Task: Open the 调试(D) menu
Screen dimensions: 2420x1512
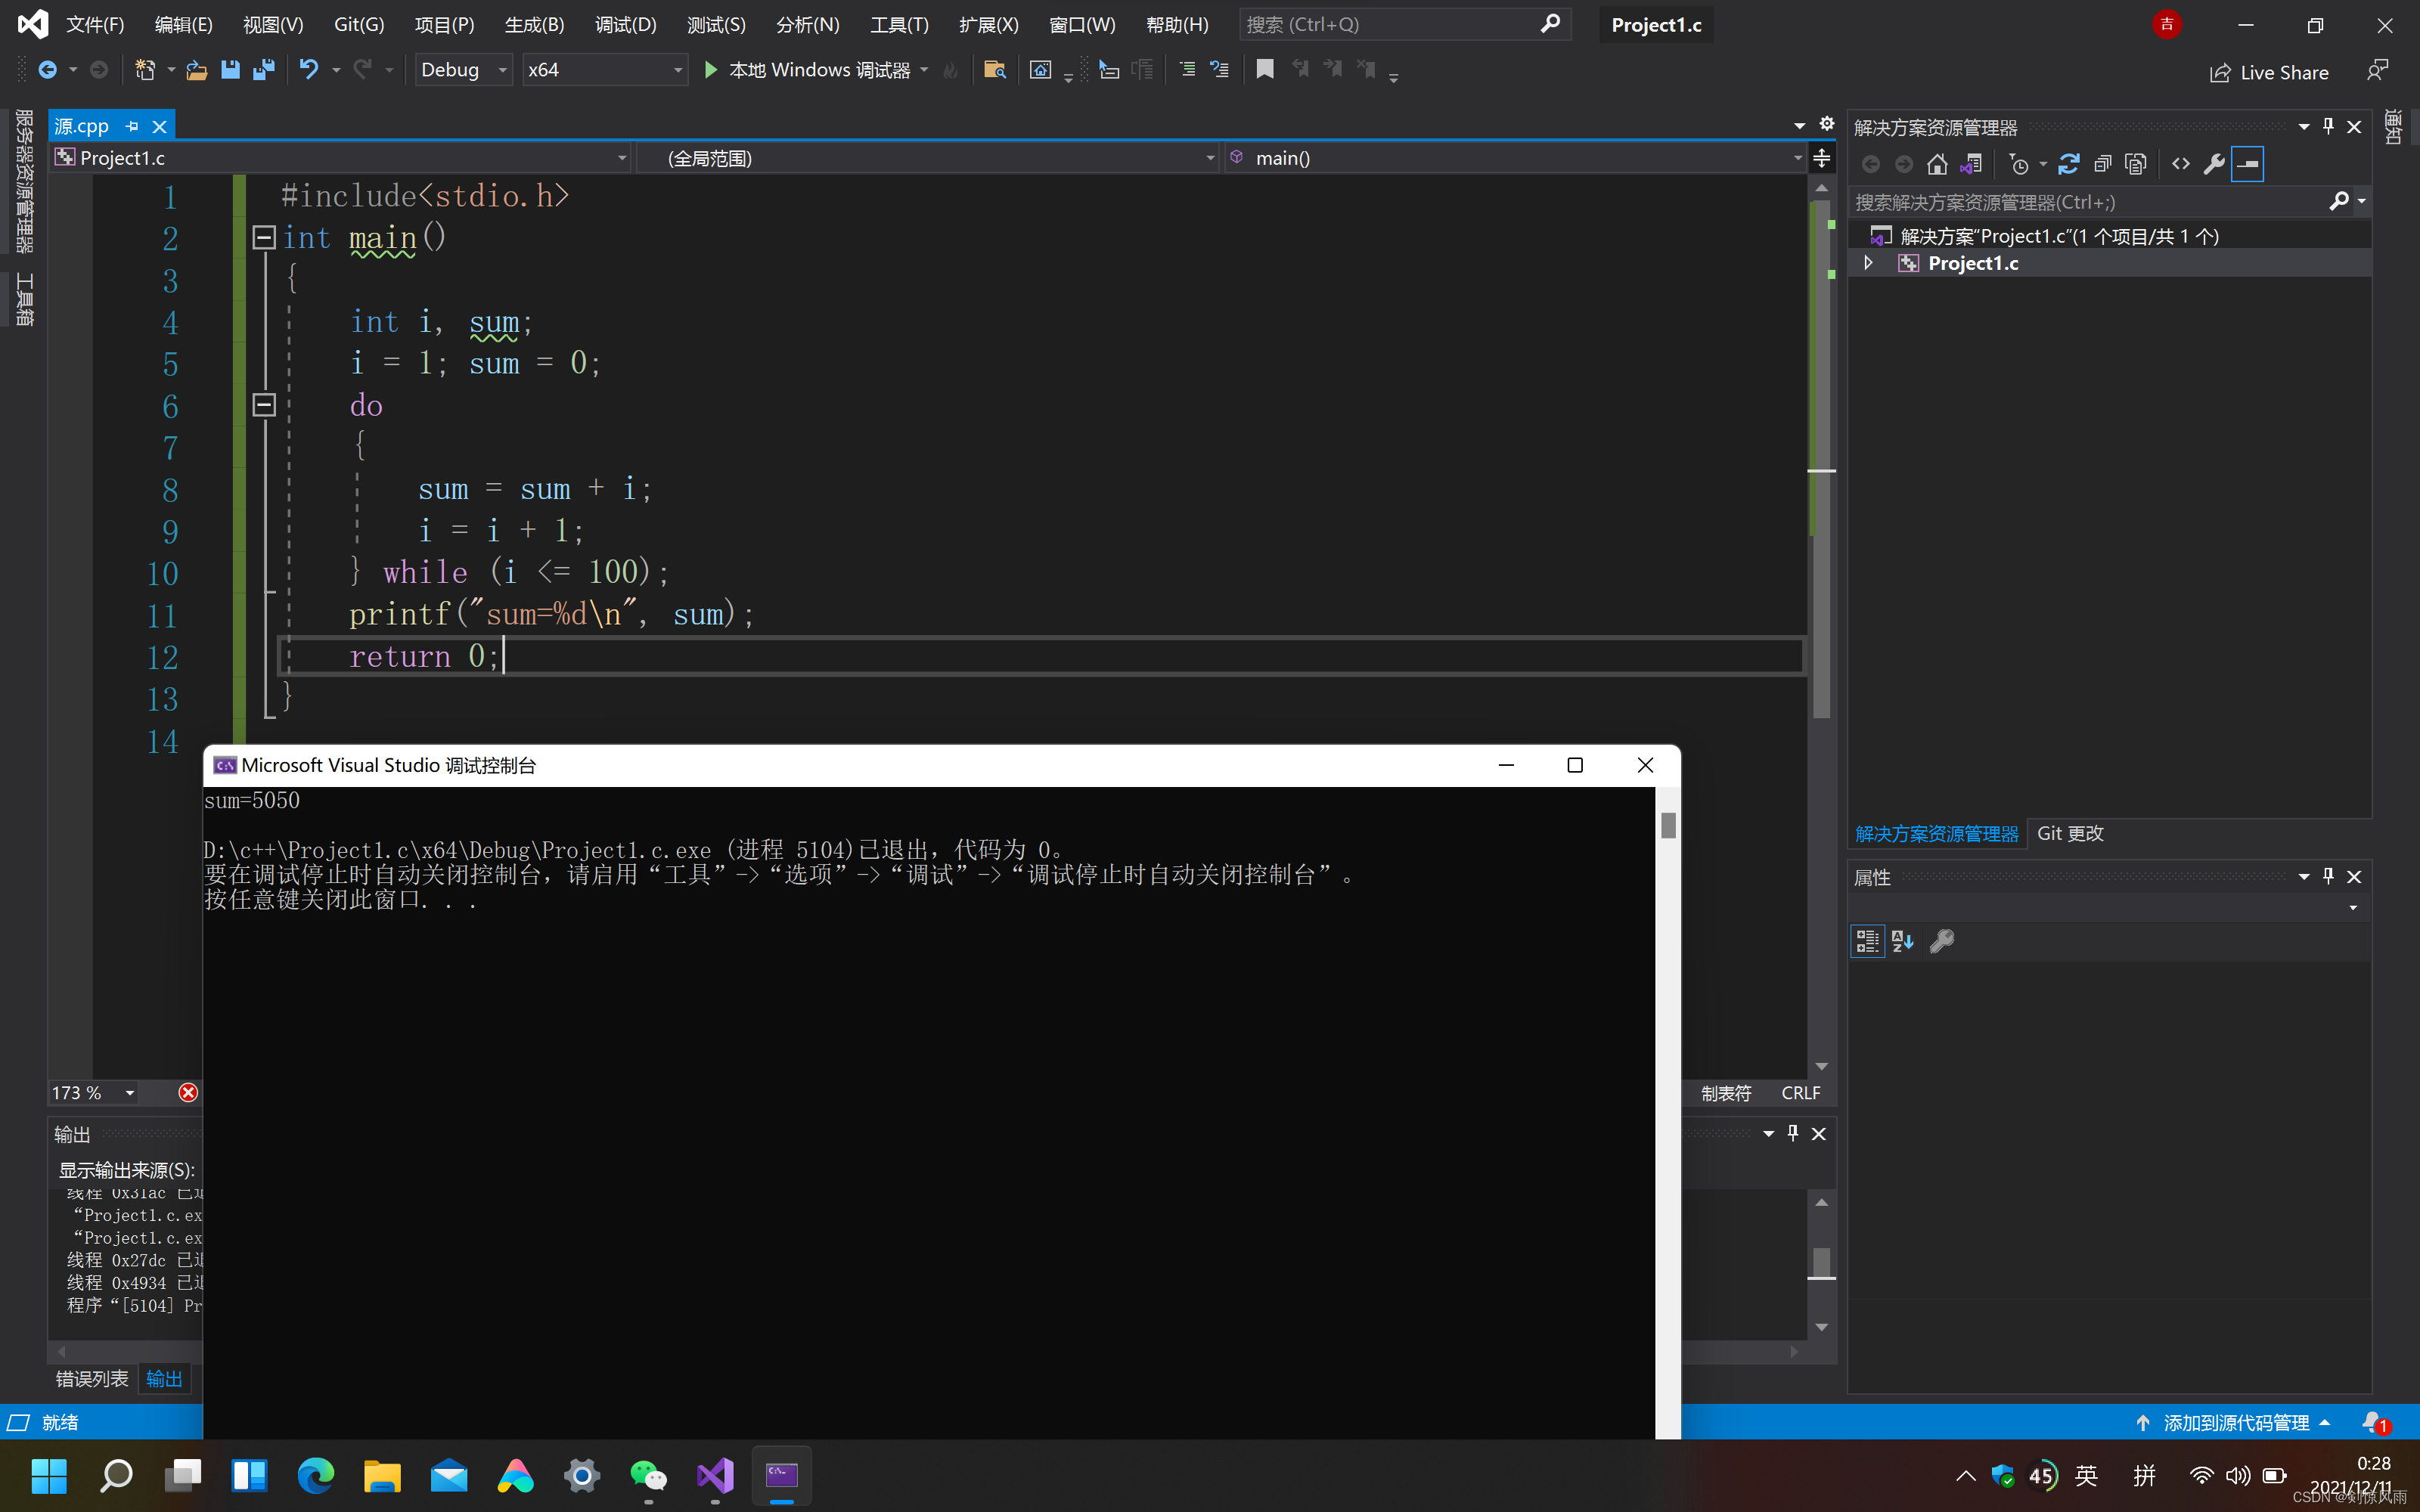Action: point(625,24)
